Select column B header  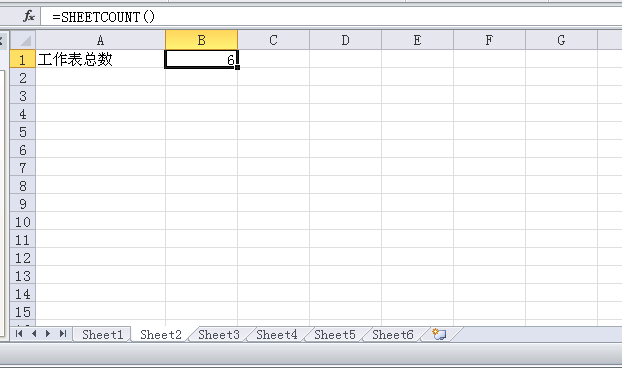(202, 40)
